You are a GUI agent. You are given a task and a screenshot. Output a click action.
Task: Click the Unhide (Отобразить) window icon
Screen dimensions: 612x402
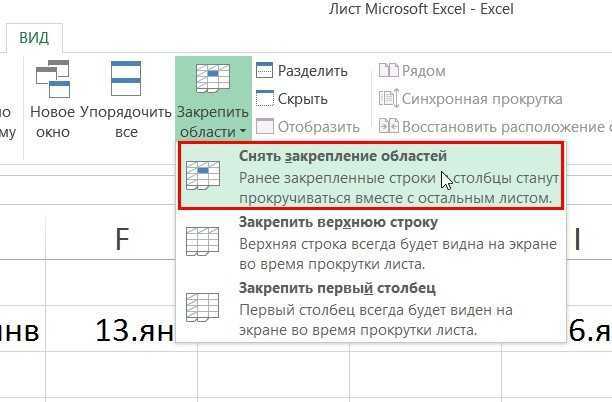[x=265, y=127]
